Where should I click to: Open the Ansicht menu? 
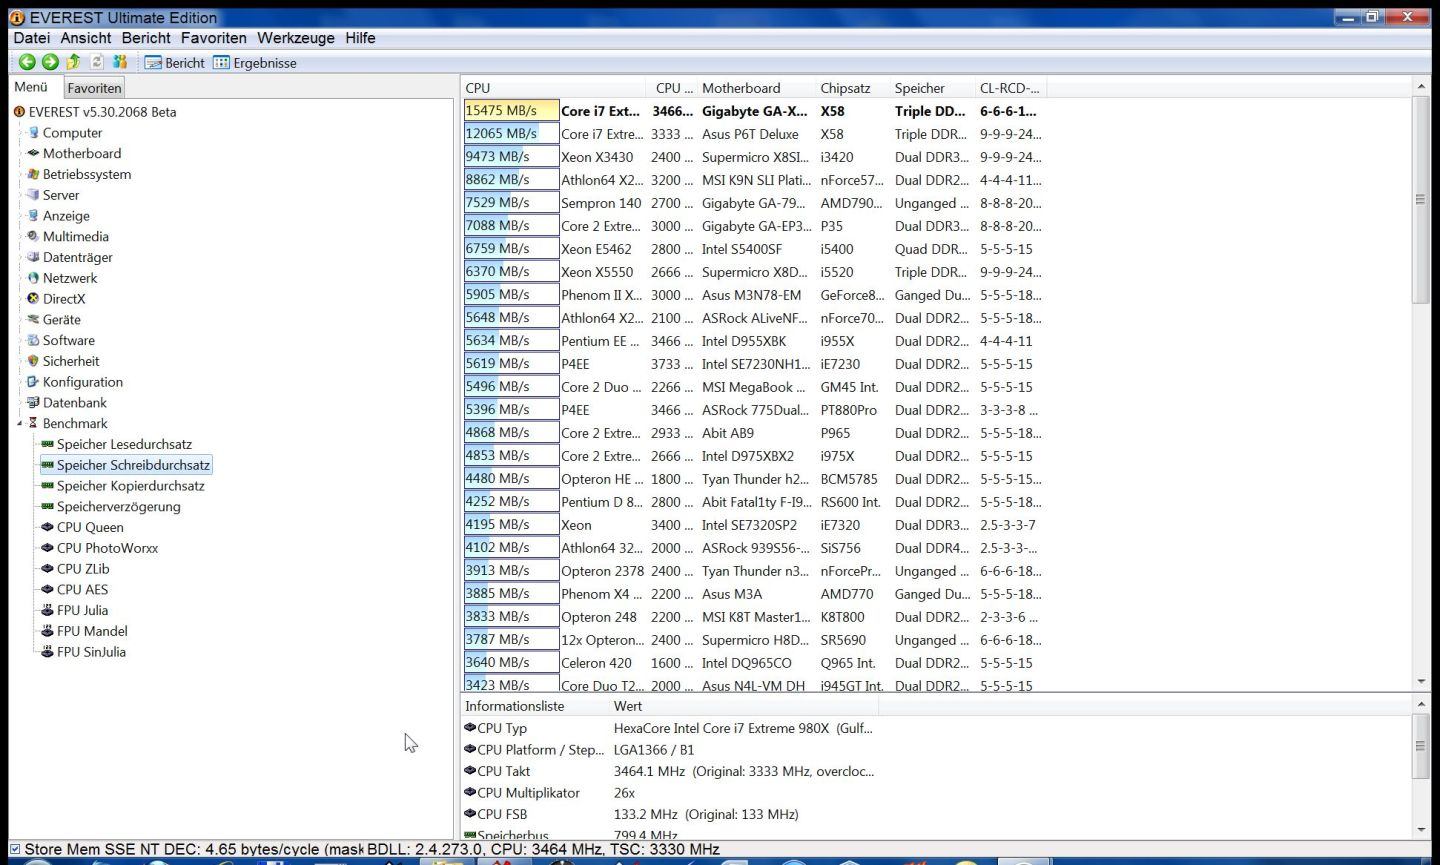tap(86, 38)
